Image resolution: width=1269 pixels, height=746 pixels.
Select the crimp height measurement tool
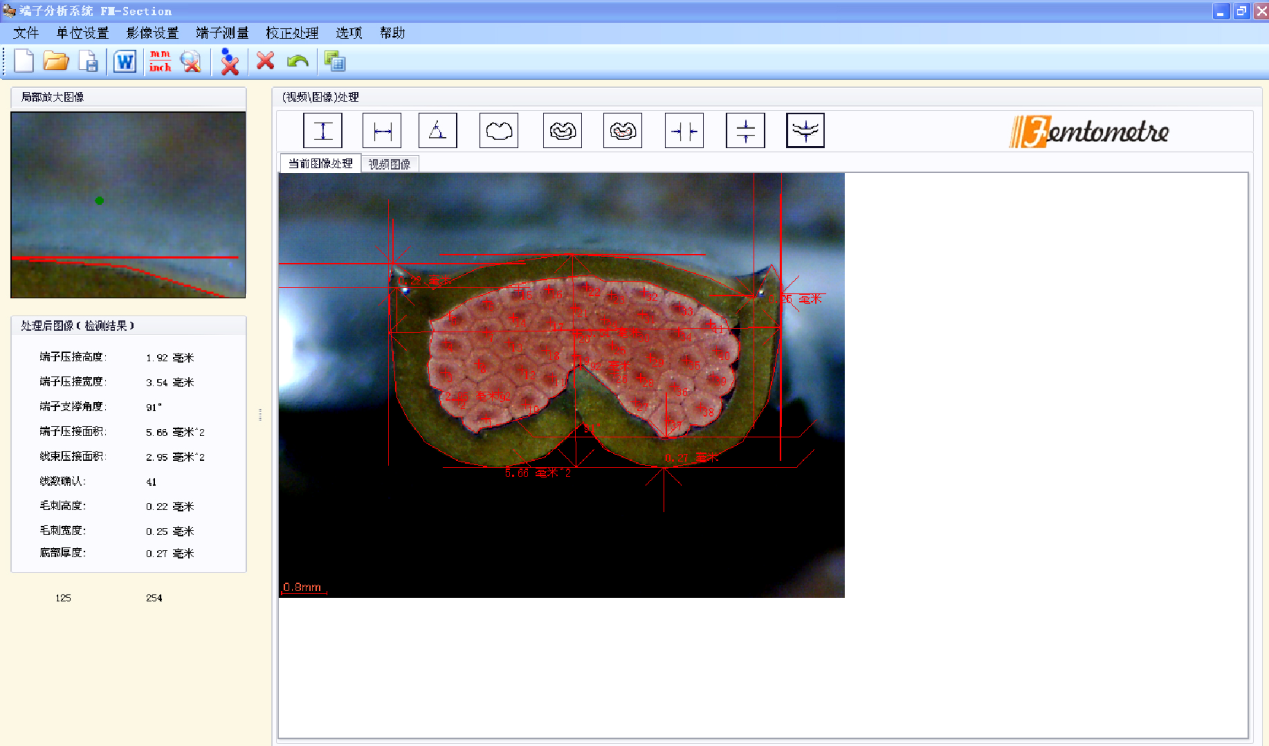click(323, 130)
